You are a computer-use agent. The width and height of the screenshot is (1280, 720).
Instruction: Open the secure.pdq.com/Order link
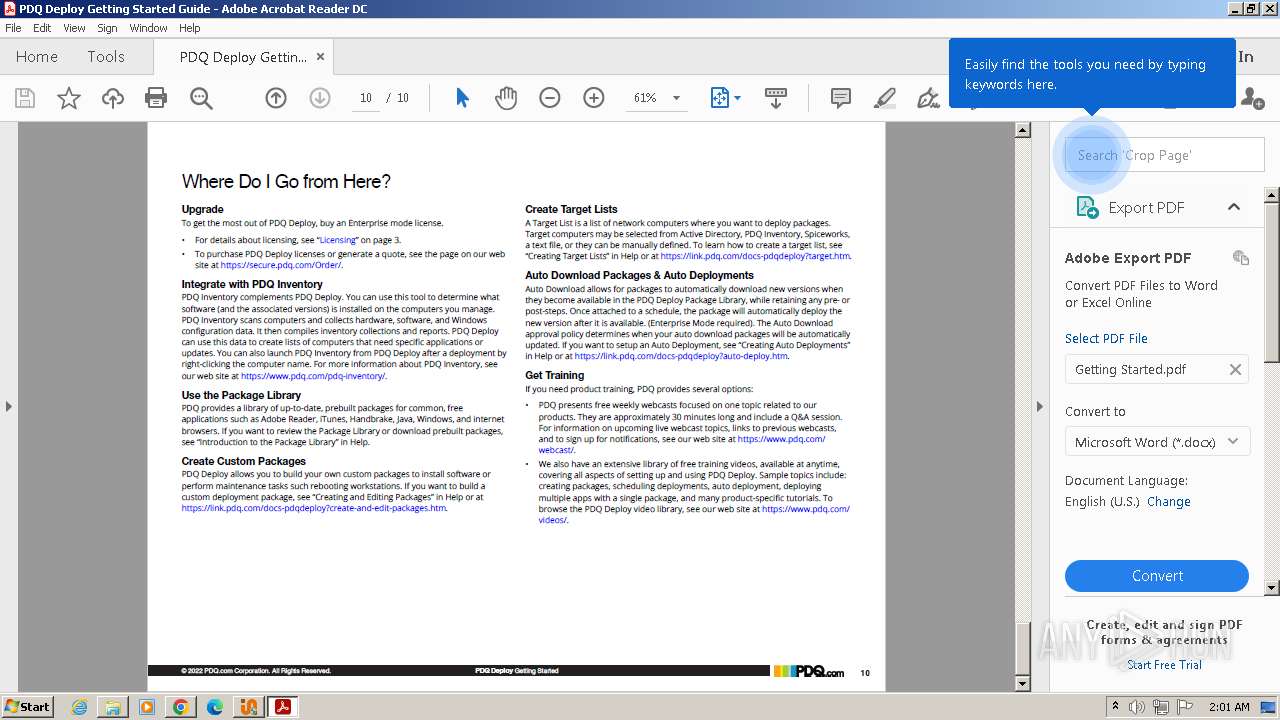(281, 265)
